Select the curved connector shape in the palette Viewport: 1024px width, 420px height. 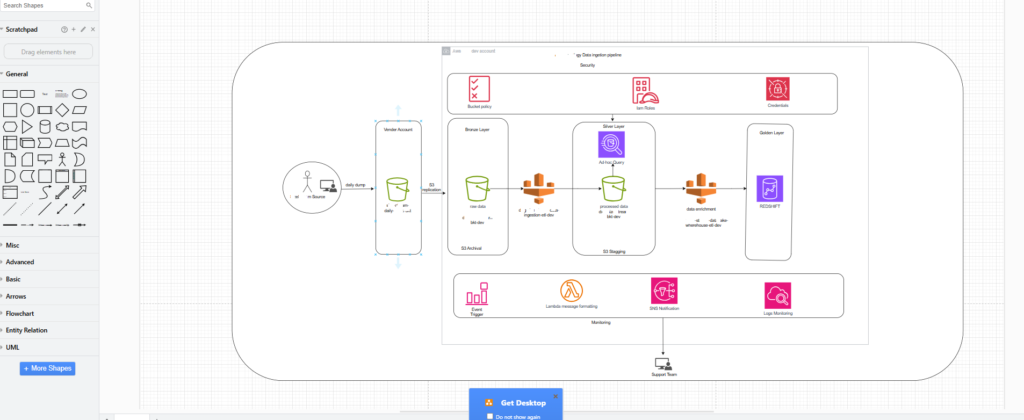click(44, 192)
